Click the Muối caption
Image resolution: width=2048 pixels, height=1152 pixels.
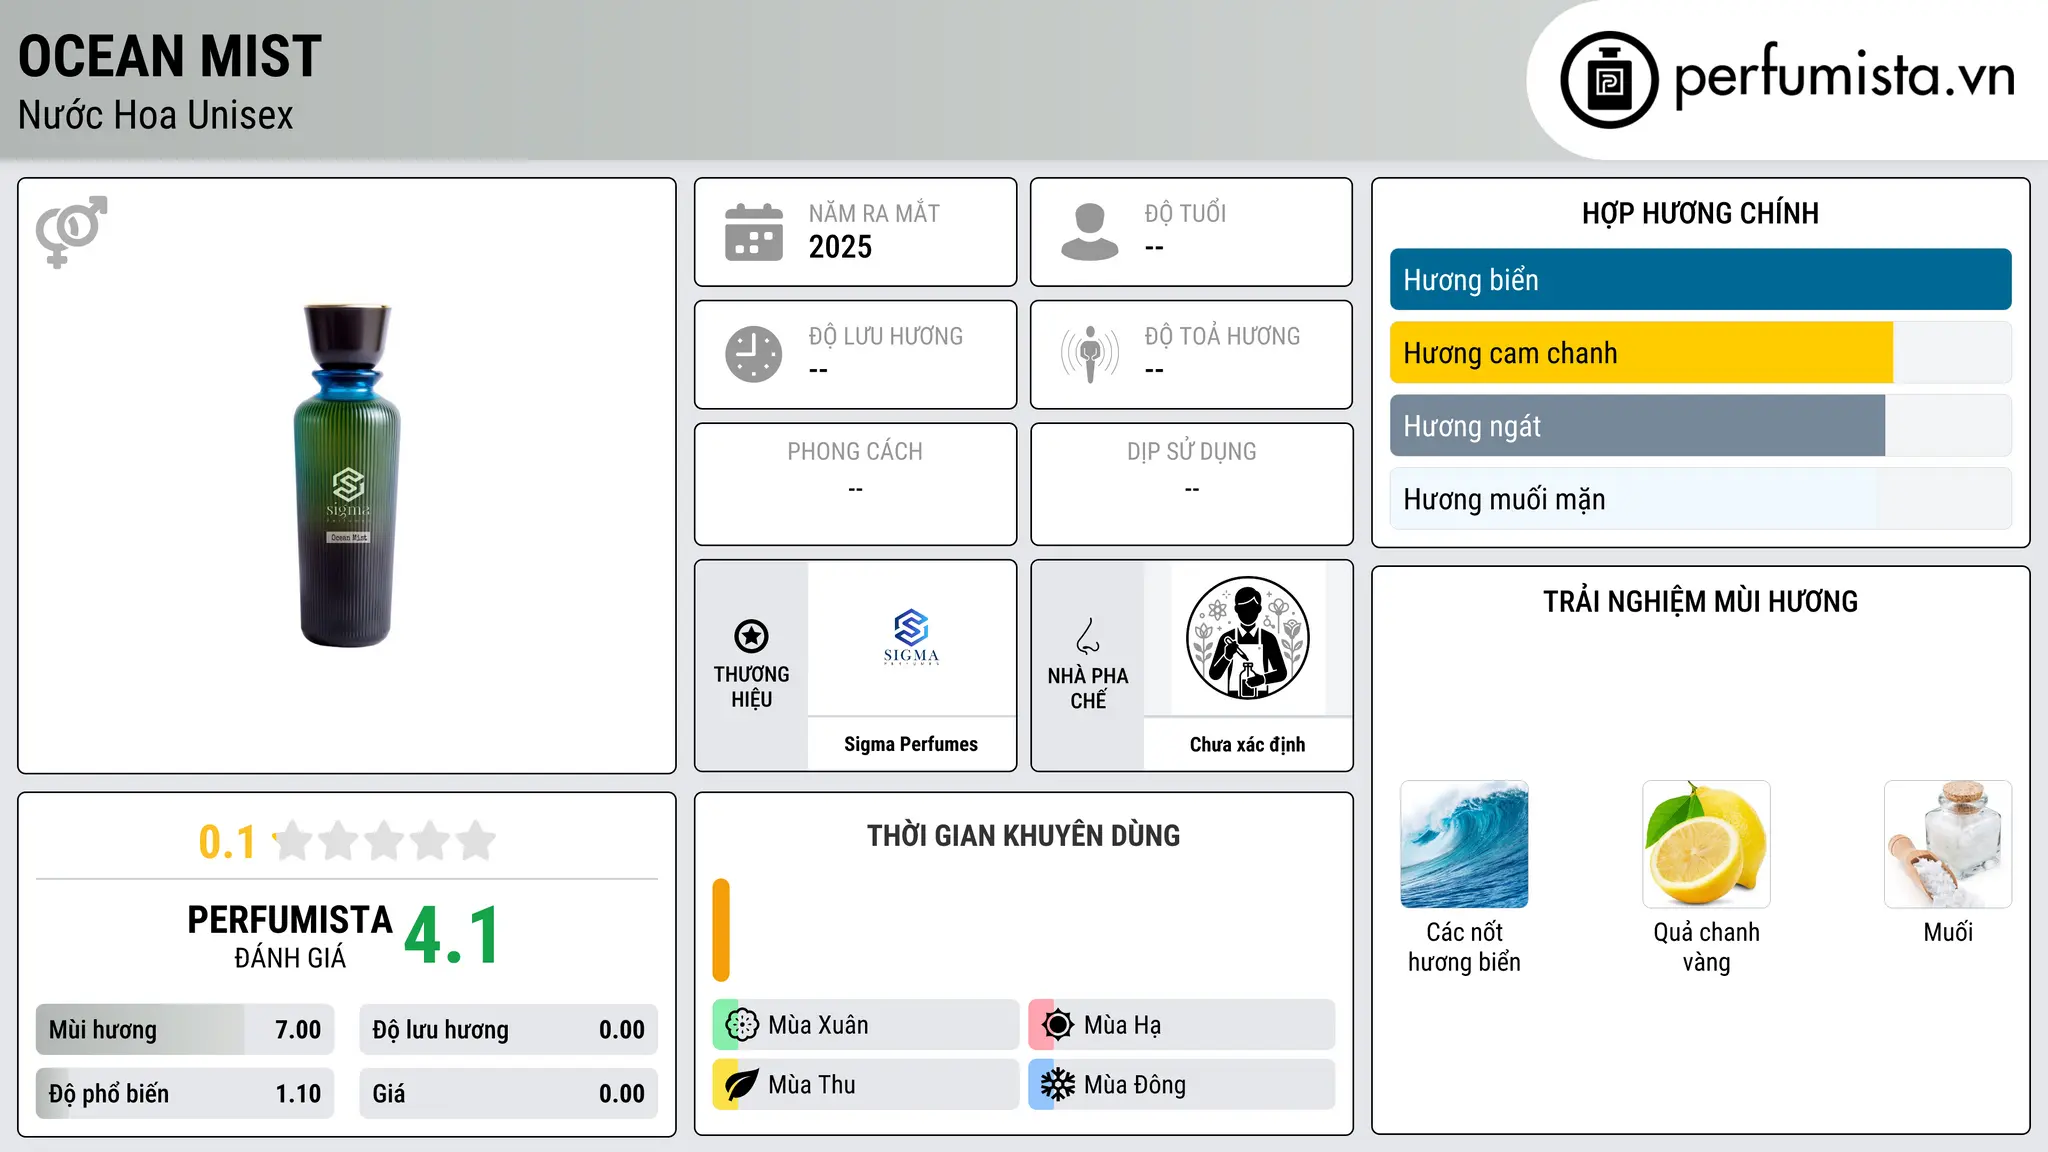(x=1948, y=932)
